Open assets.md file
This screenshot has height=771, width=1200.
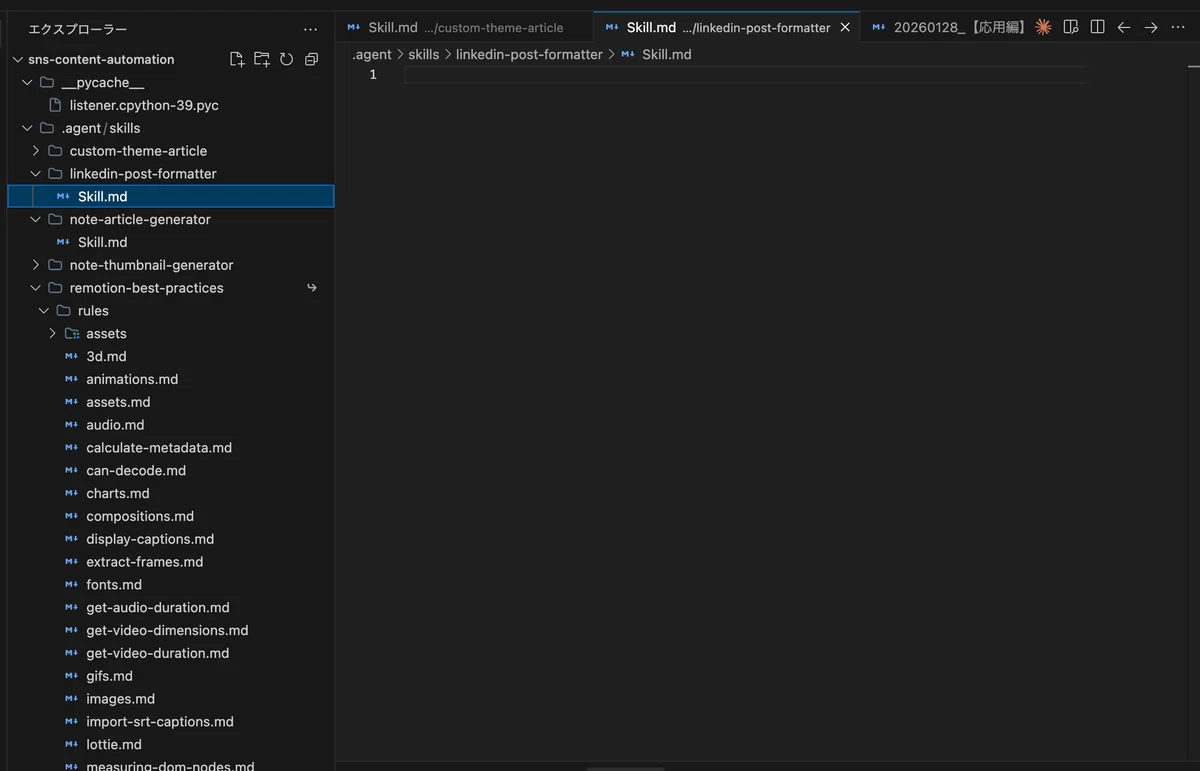(118, 402)
